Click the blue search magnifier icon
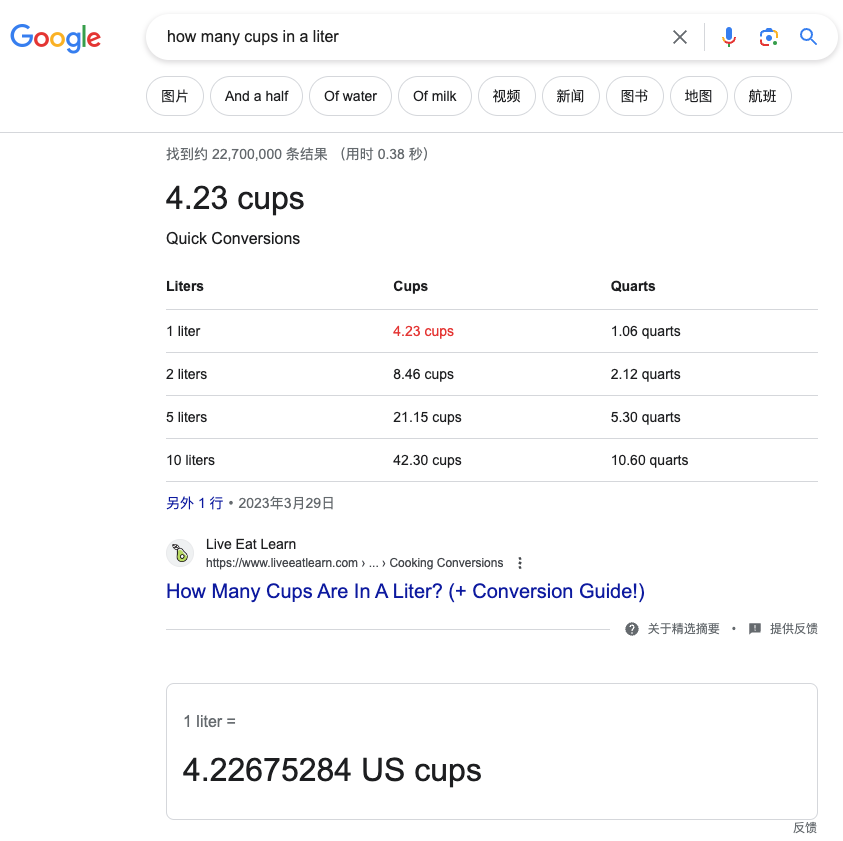Image resolution: width=843 pixels, height=841 pixels. pos(808,36)
